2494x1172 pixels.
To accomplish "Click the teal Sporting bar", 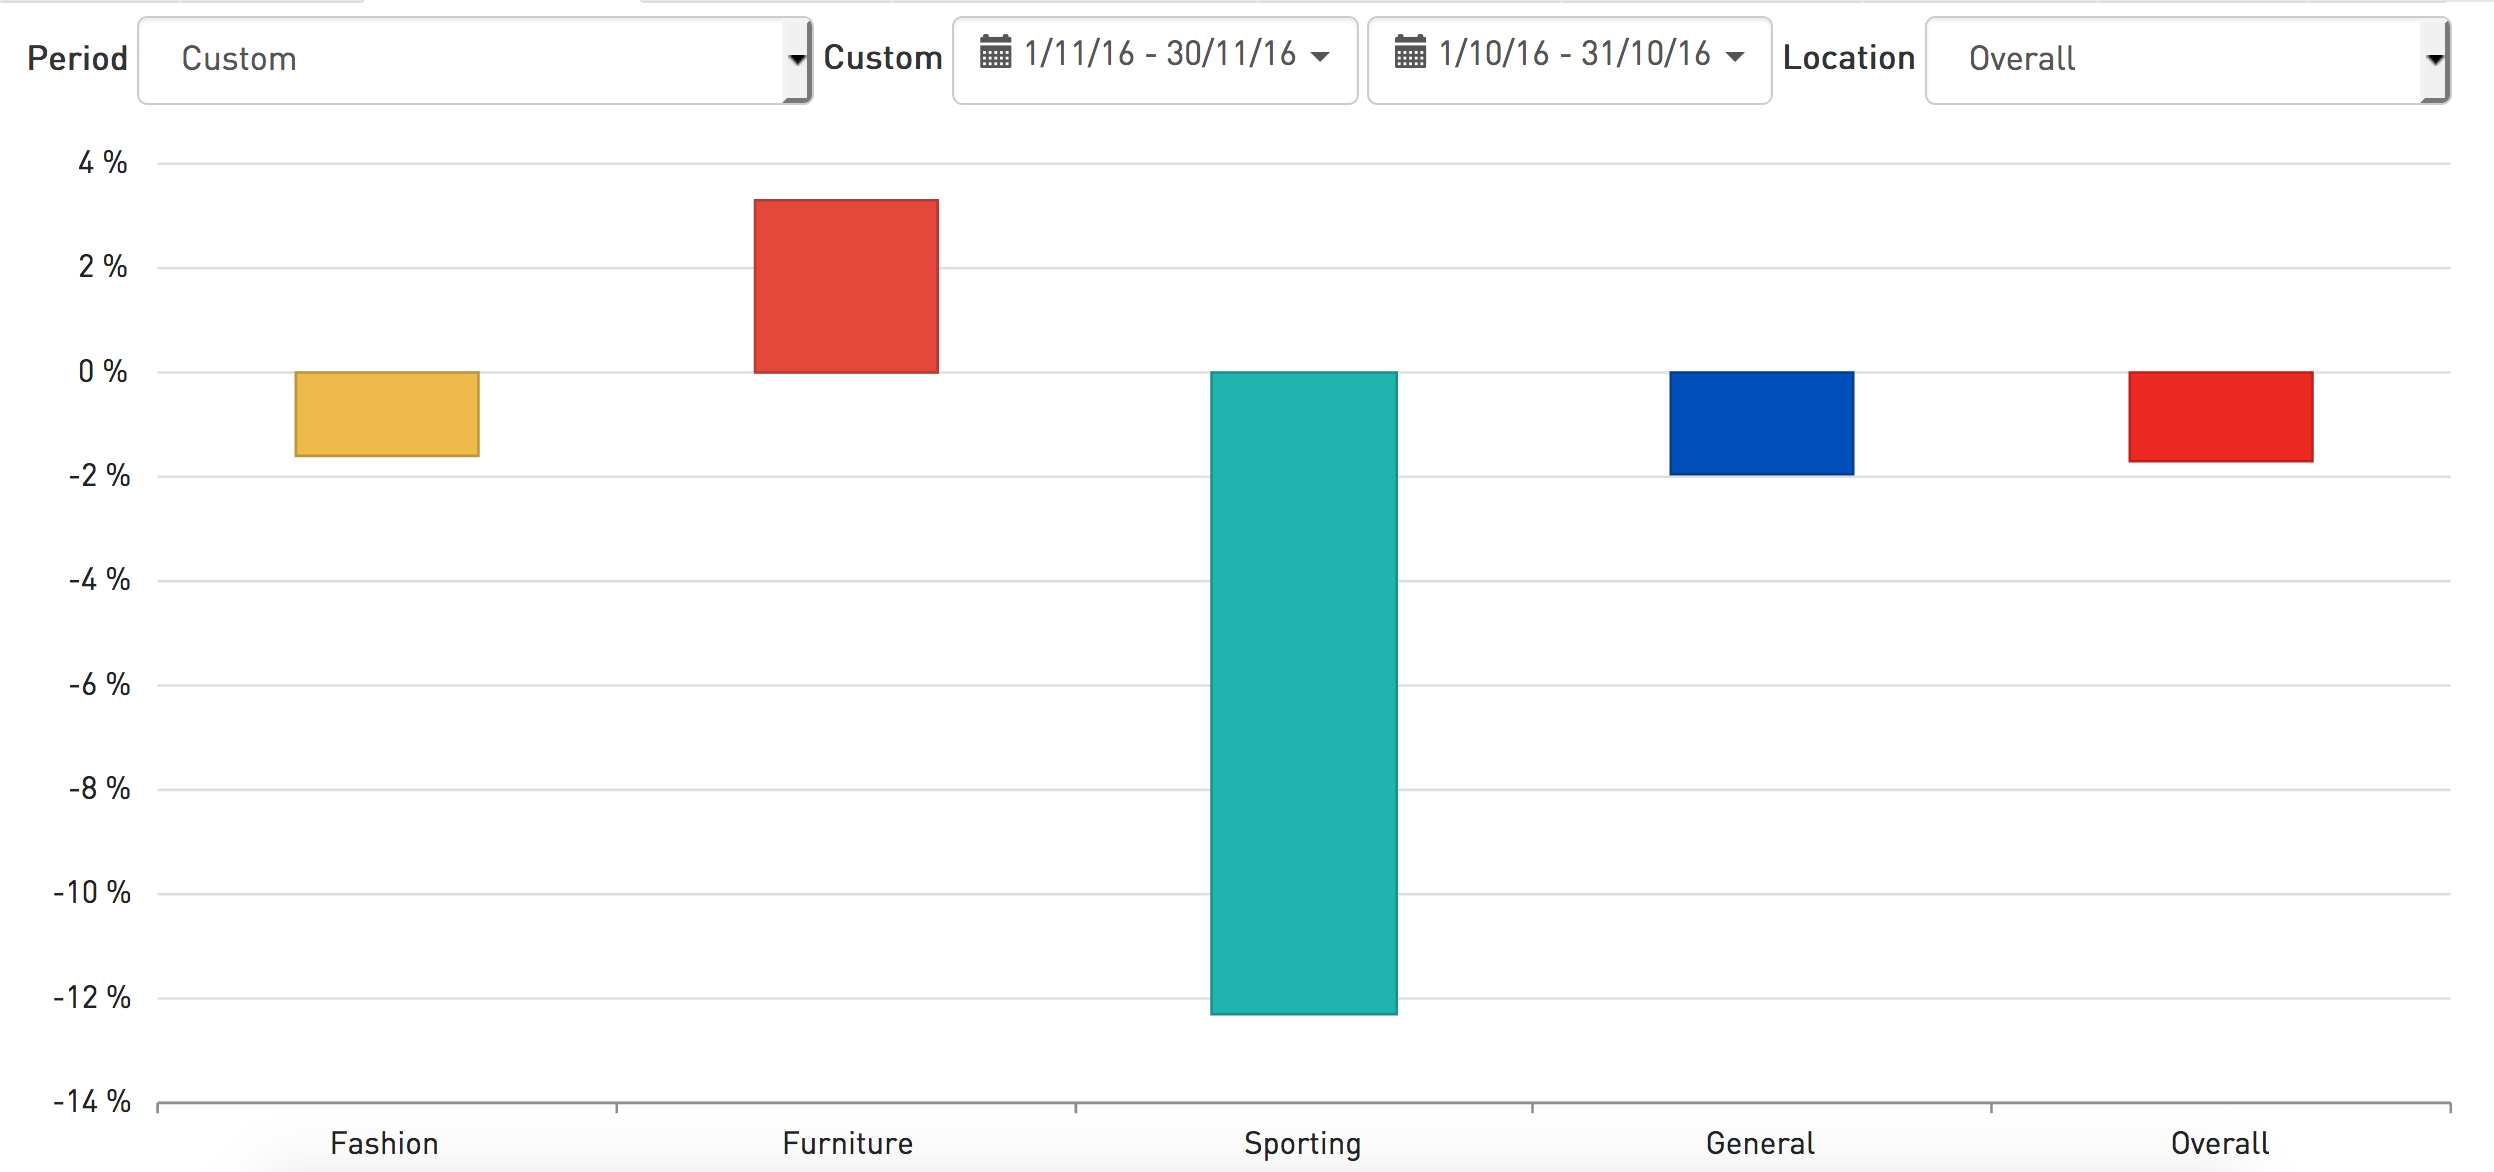I will [1303, 692].
